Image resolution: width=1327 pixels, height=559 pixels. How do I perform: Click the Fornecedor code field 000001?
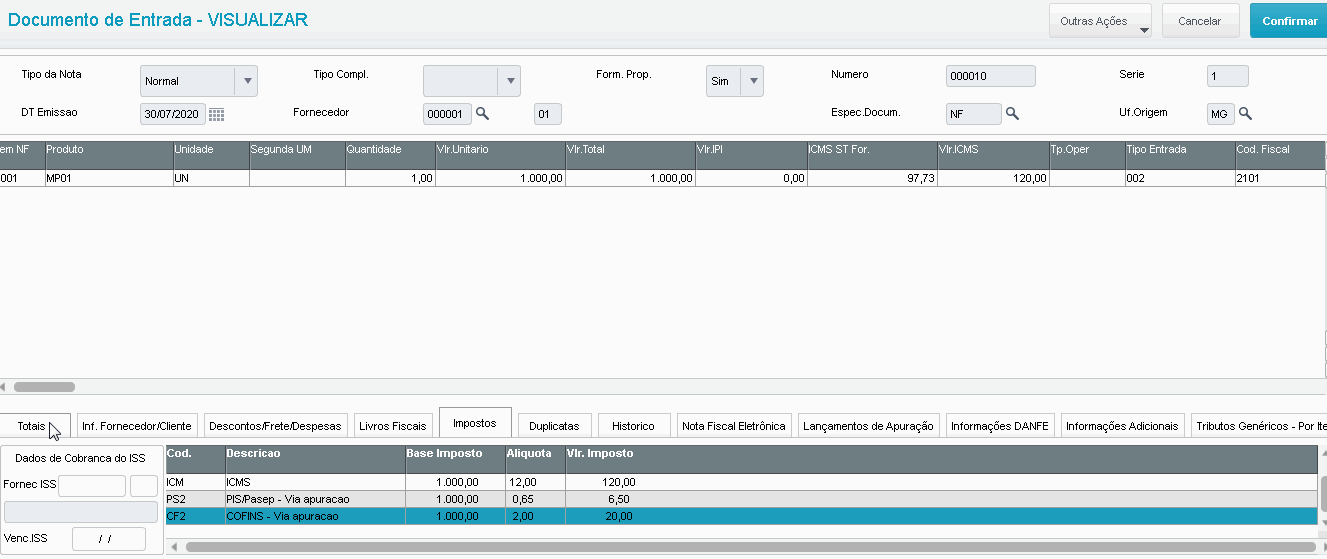coord(447,114)
